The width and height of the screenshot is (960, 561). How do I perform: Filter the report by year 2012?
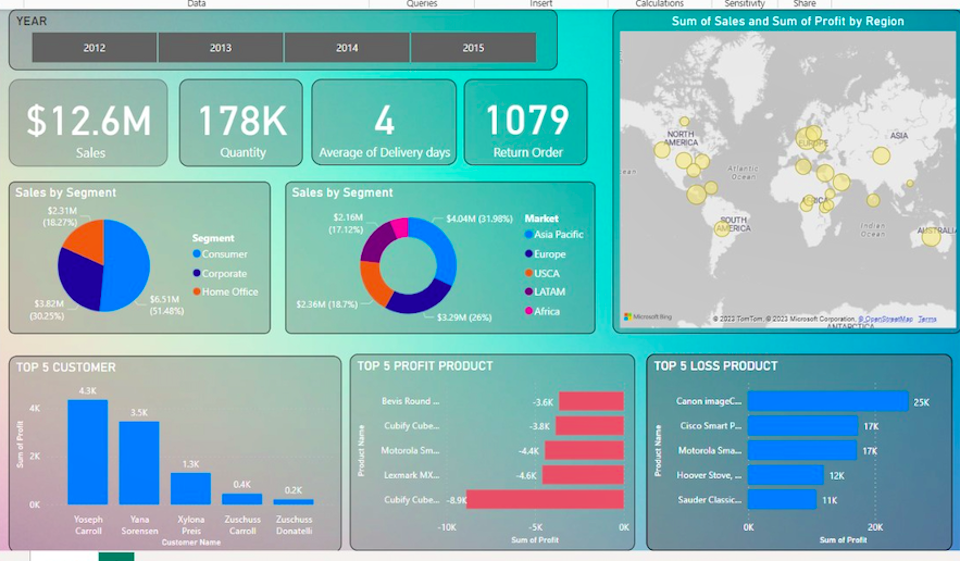[x=94, y=48]
